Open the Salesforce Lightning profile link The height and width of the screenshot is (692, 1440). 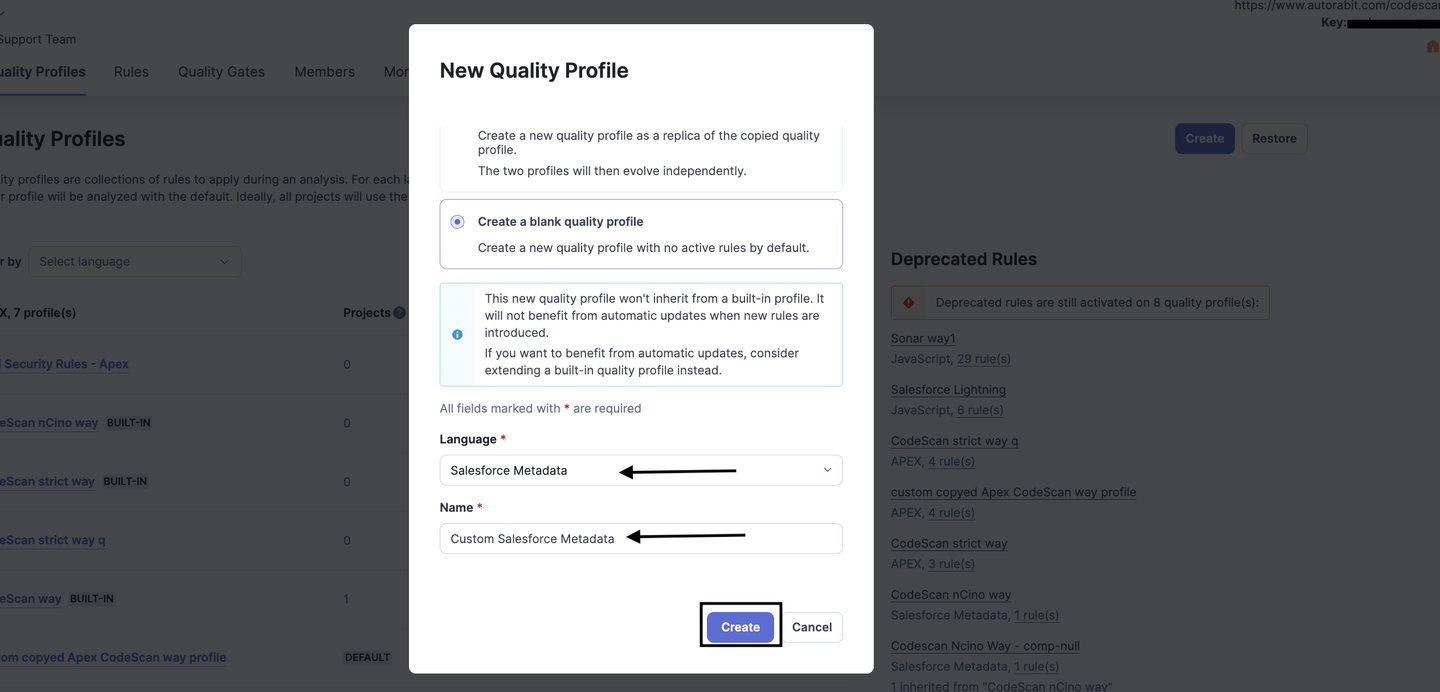tap(948, 390)
